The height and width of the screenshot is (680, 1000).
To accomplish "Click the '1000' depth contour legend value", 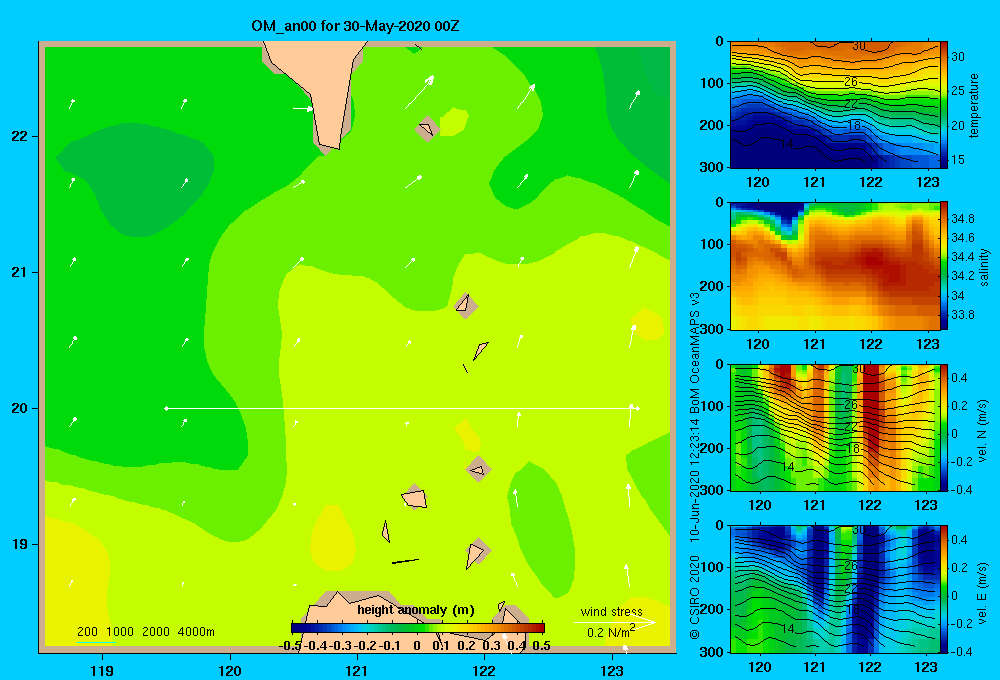I will pos(120,632).
